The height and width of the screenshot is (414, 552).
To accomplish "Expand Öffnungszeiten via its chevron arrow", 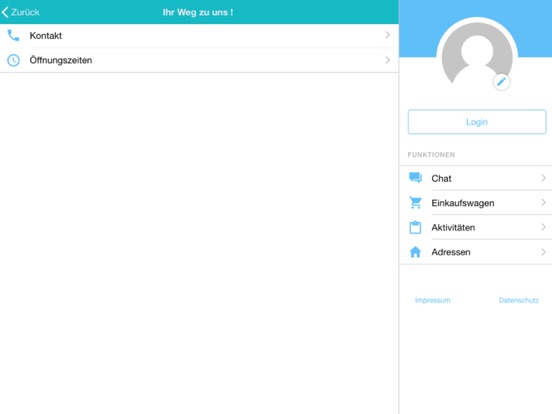I will click(388, 60).
